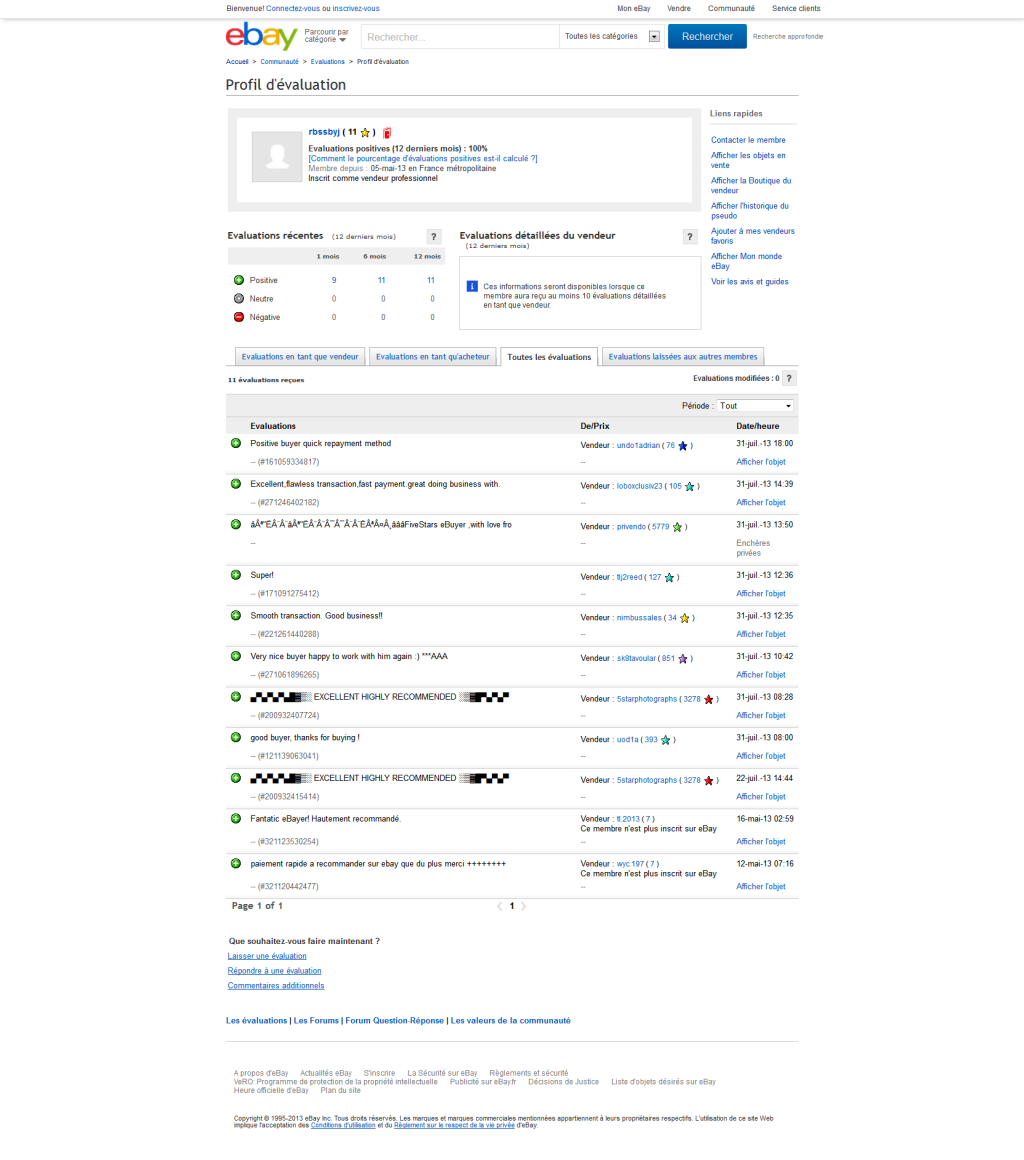Open the Communauté menu item
This screenshot has width=1024, height=1160.
(x=732, y=9)
